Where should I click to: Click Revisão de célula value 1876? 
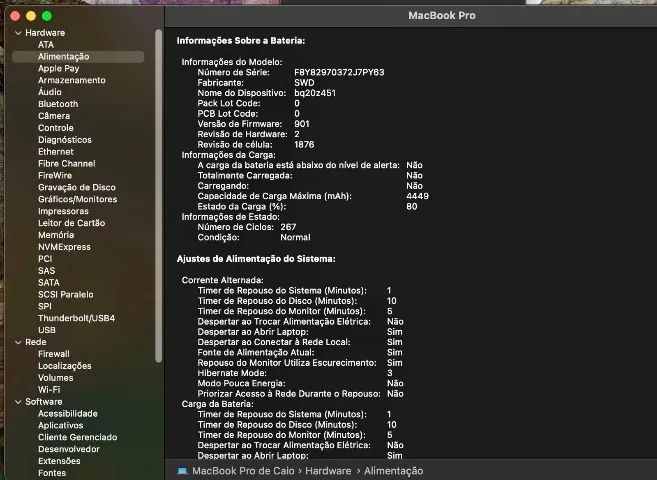[304, 145]
